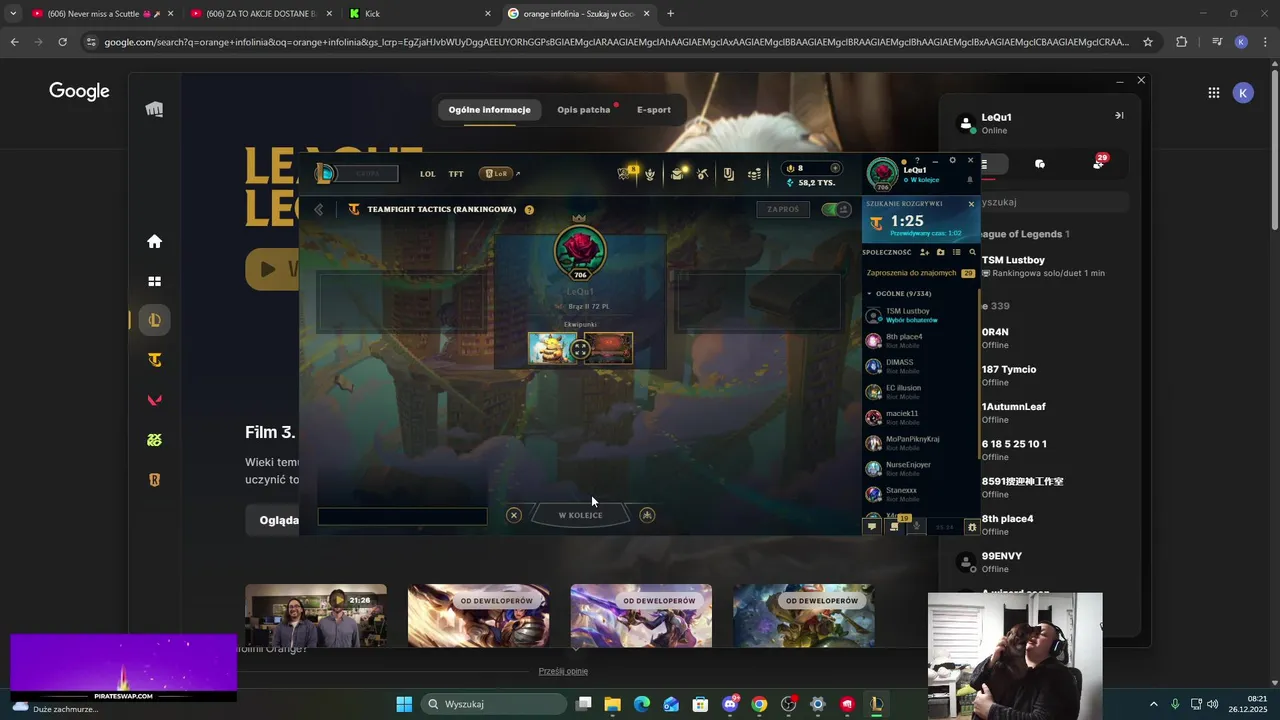The width and height of the screenshot is (1280, 720).
Task: Select 2XKO icon in Riot sidebar
Action: pos(154,440)
